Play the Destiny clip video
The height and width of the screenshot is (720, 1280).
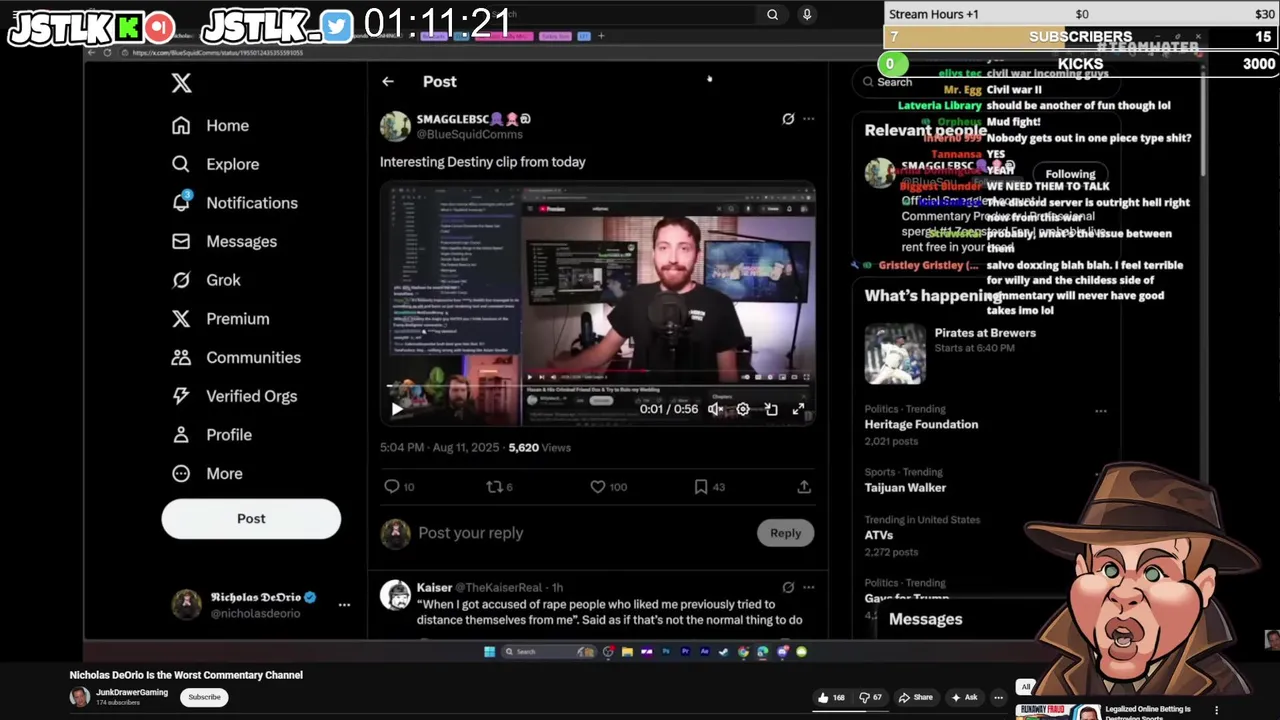[397, 408]
